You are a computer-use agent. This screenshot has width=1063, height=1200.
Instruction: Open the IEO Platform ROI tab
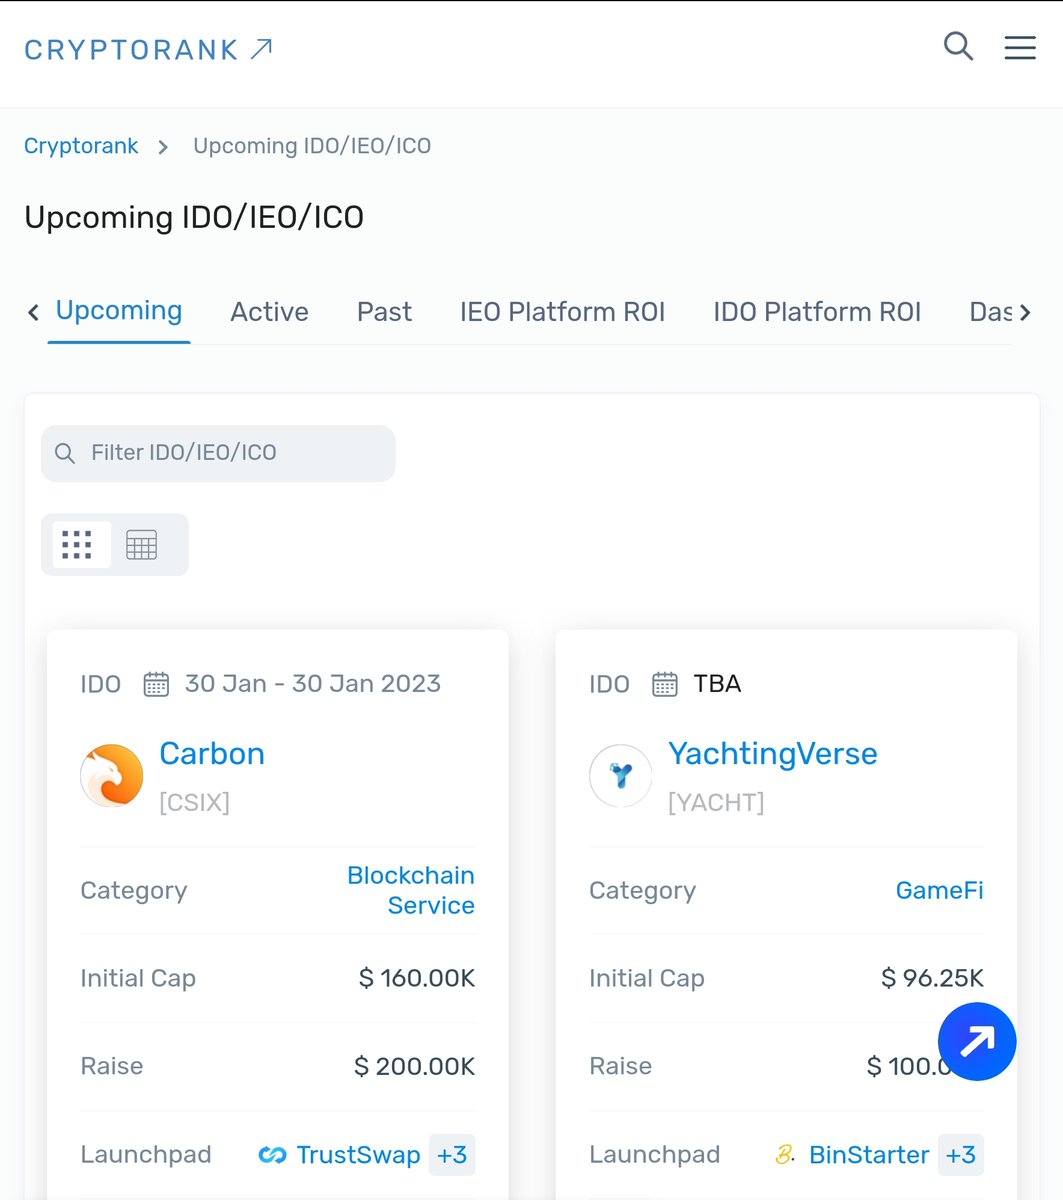tap(562, 312)
